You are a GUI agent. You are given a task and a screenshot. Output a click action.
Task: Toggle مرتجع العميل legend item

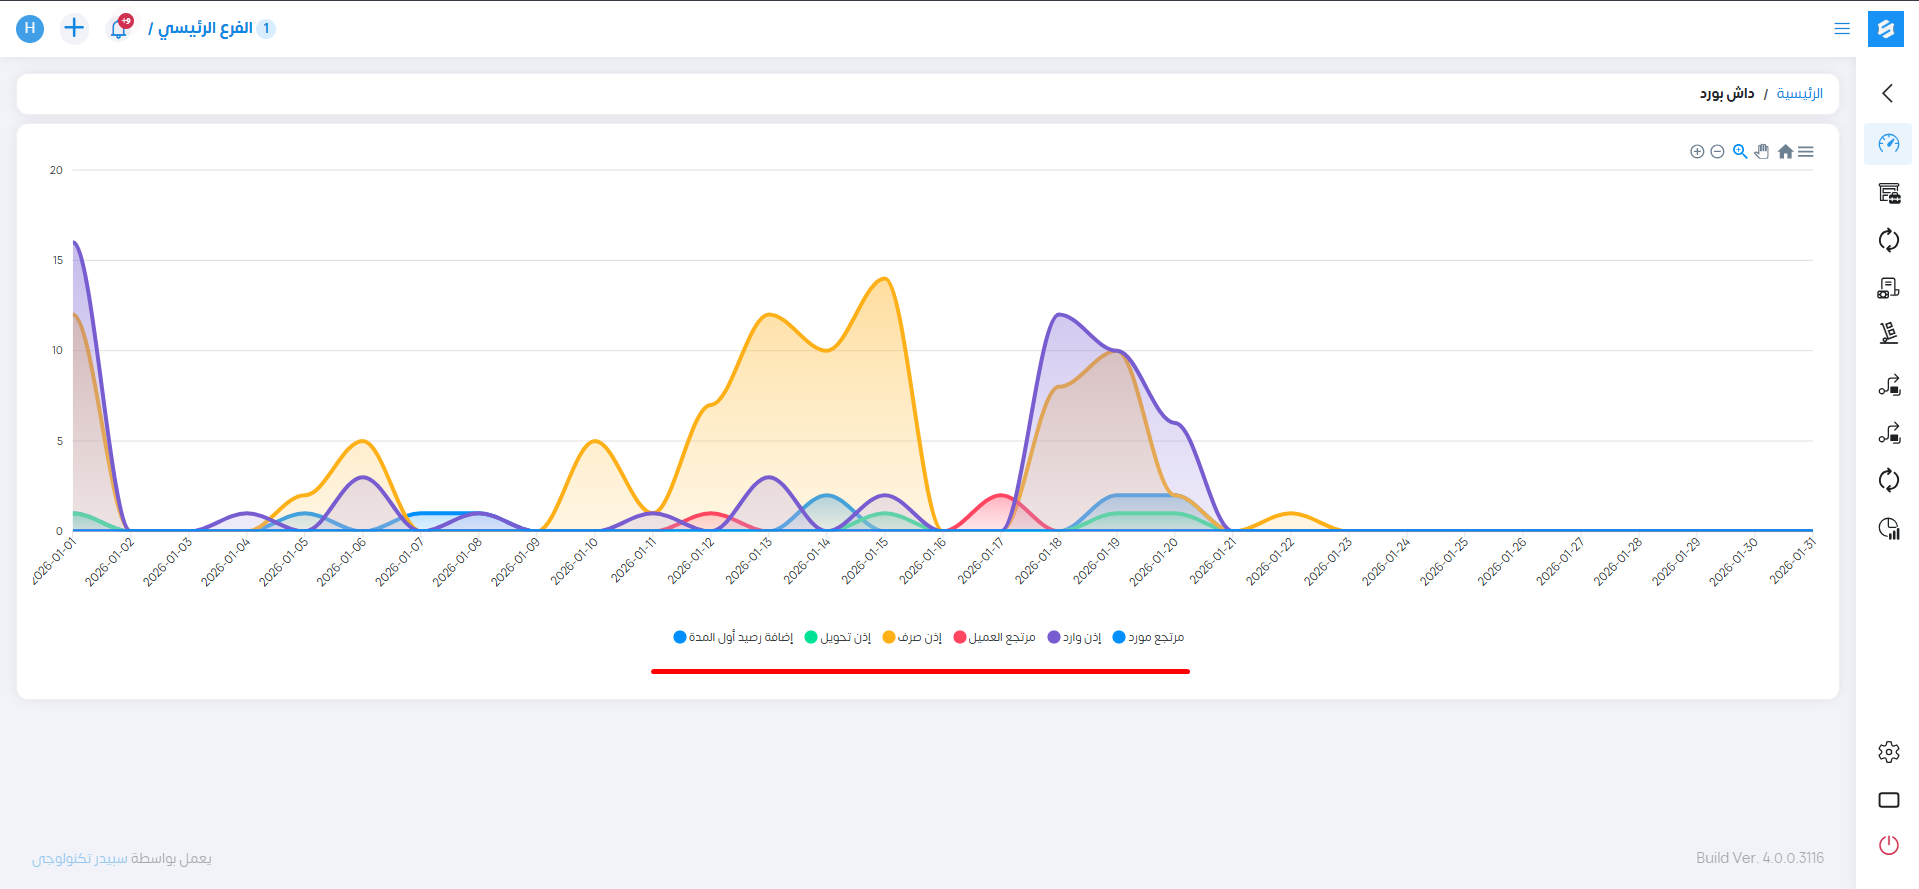pyautogui.click(x=995, y=637)
